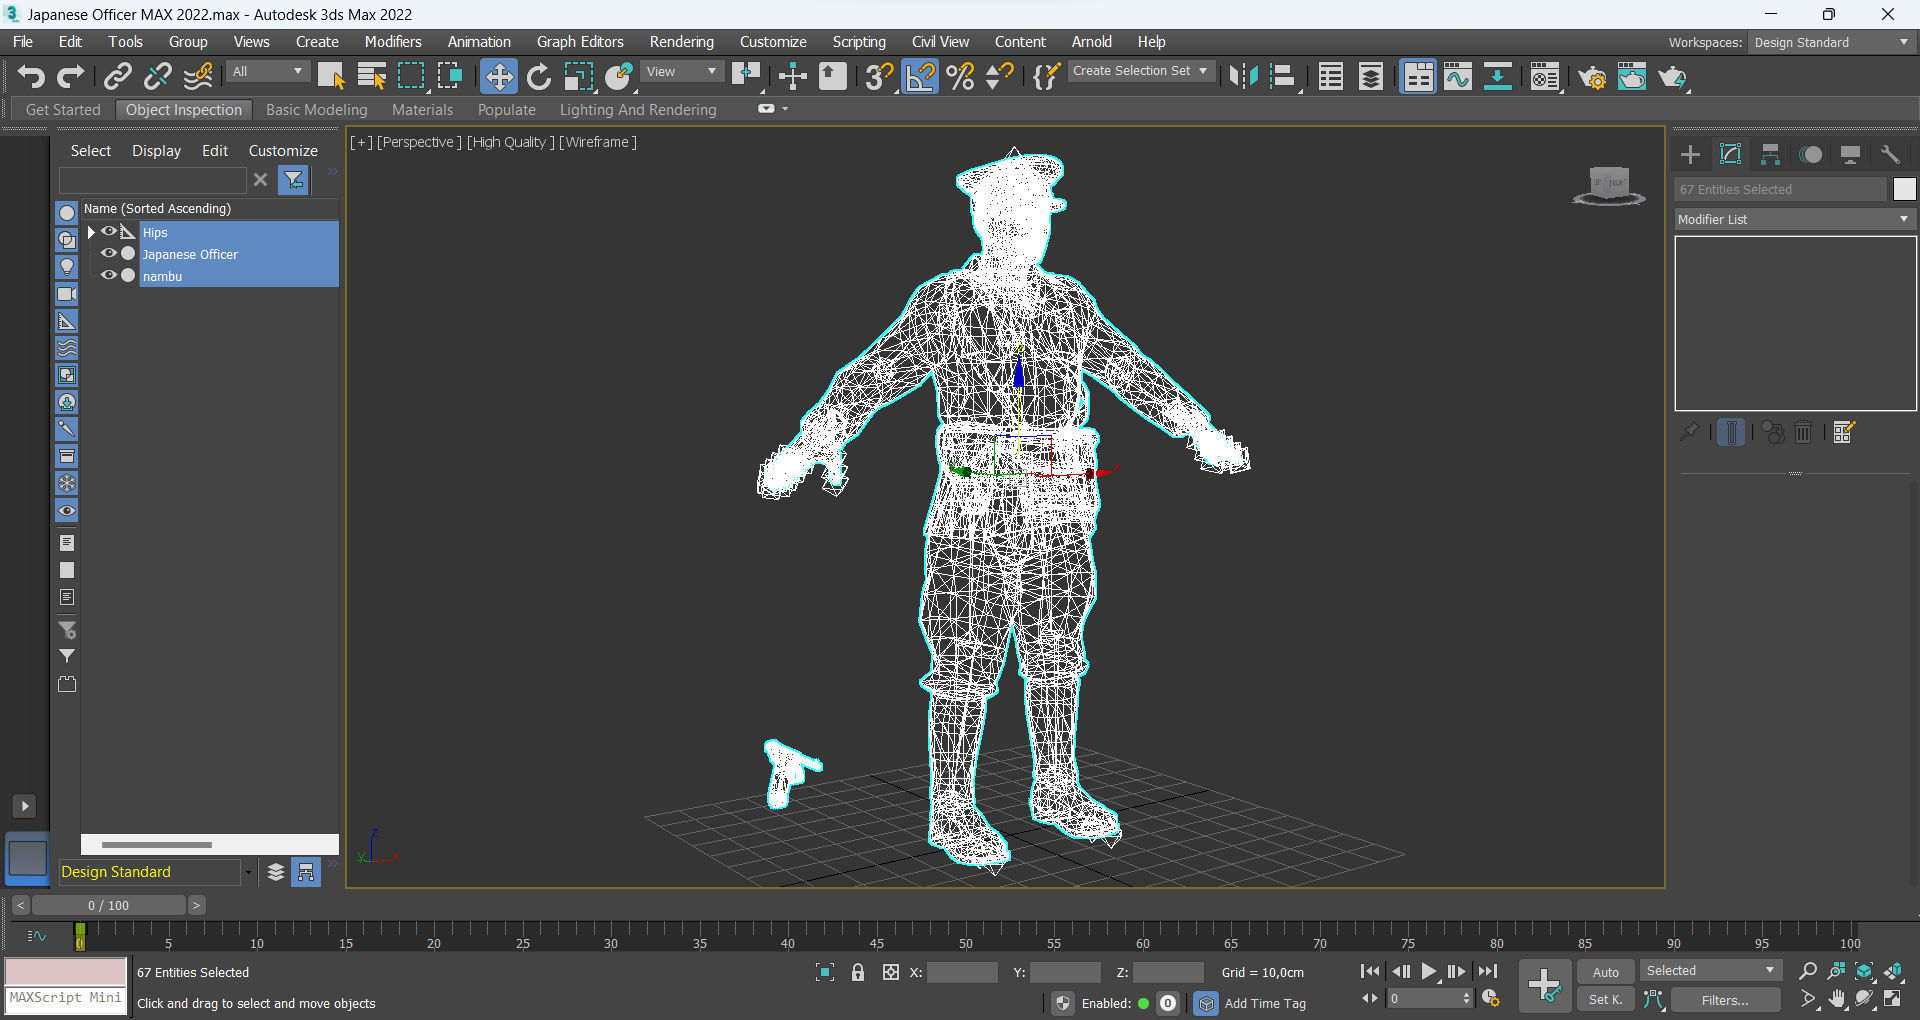The image size is (1920, 1020).
Task: Switch to the Modify command panel
Action: tap(1730, 155)
